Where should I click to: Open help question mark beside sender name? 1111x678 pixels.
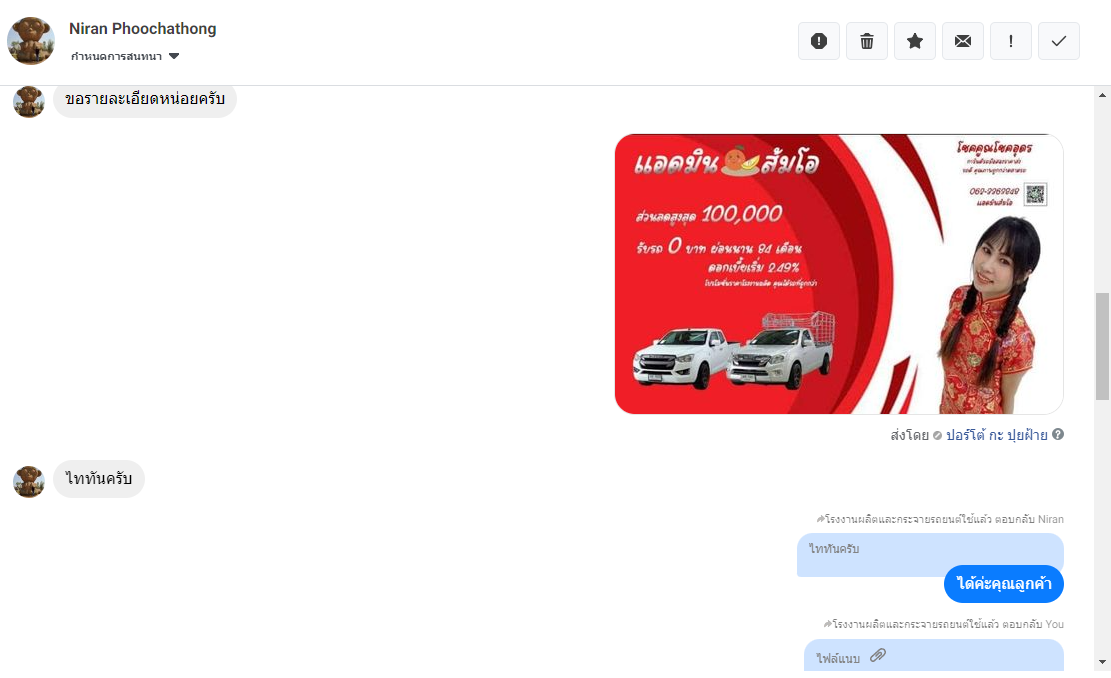[x=1058, y=434]
